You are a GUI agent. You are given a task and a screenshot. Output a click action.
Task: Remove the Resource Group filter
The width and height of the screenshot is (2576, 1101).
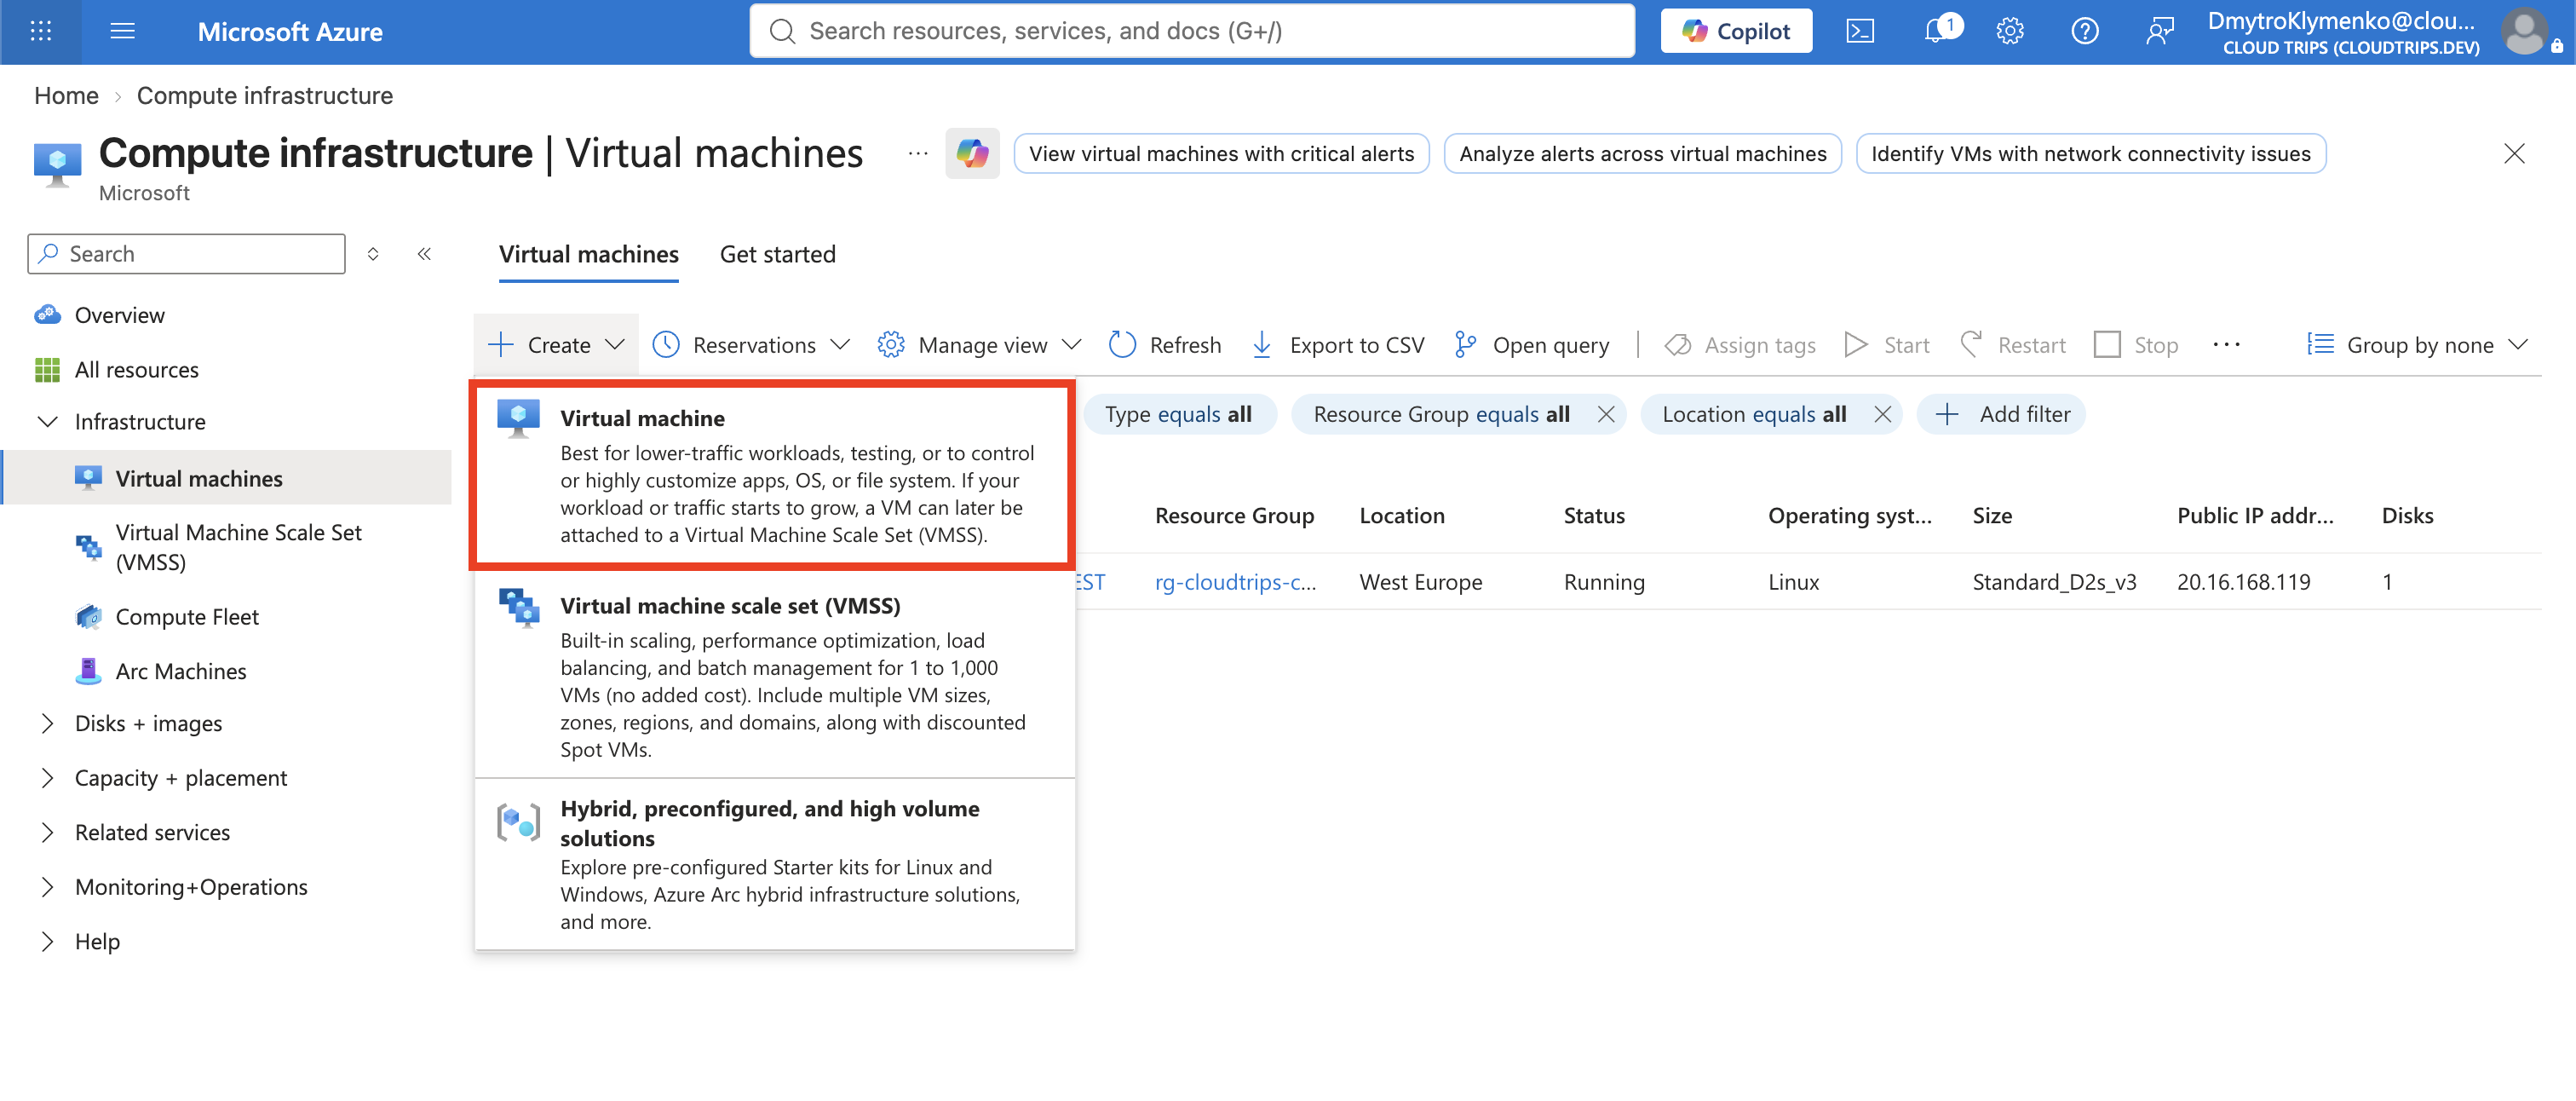pyautogui.click(x=1606, y=414)
